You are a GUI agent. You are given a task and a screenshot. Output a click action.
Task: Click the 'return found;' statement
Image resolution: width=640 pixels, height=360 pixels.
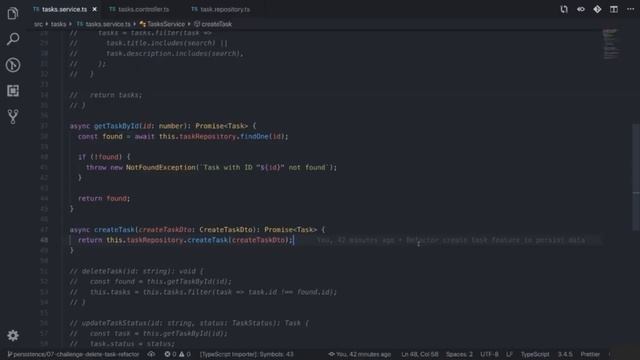[104, 198]
